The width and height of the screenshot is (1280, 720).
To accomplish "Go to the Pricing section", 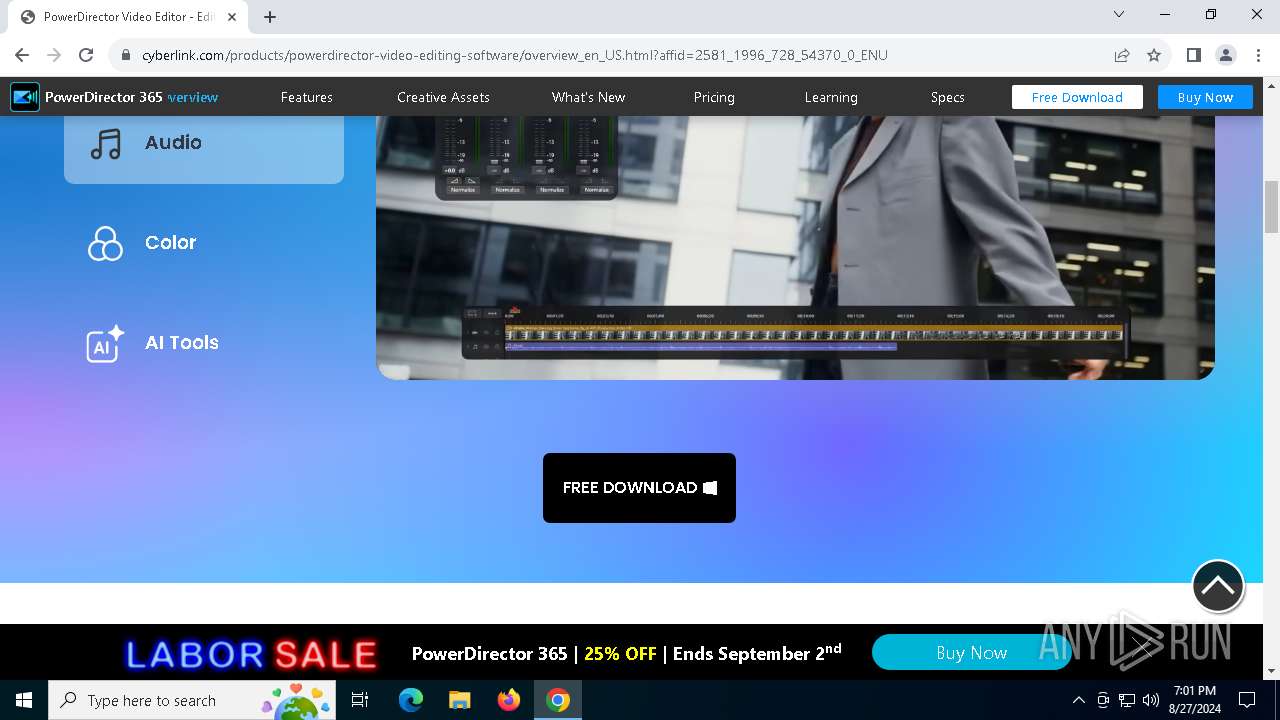I will click(x=714, y=97).
